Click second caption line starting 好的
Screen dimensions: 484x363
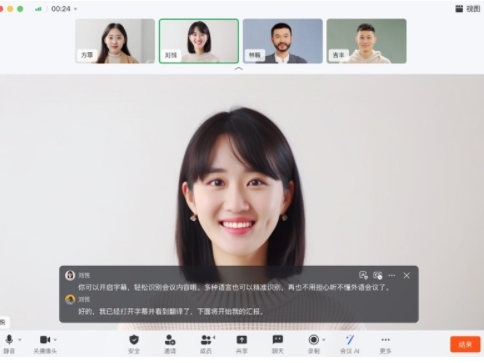(171, 312)
